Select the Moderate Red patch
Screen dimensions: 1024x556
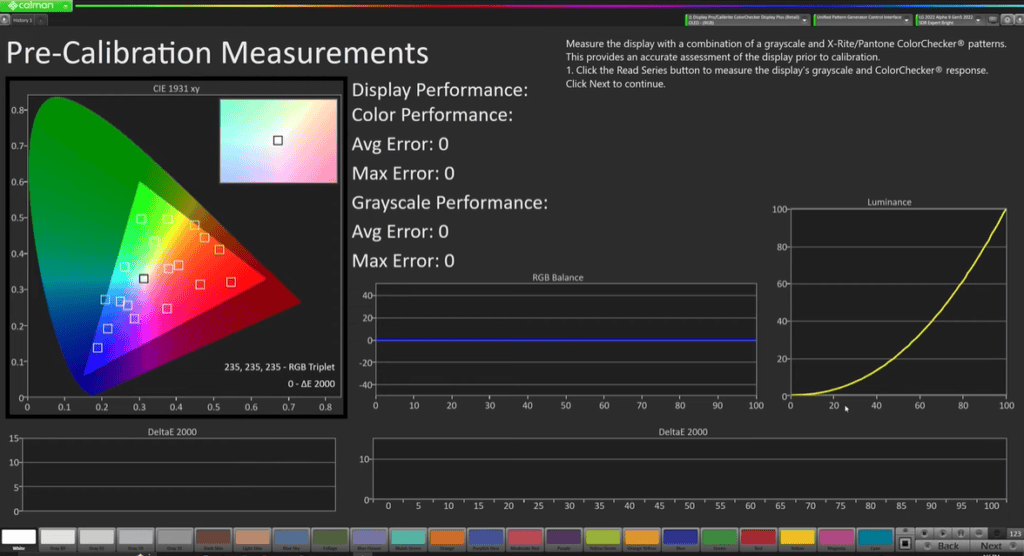coord(524,539)
